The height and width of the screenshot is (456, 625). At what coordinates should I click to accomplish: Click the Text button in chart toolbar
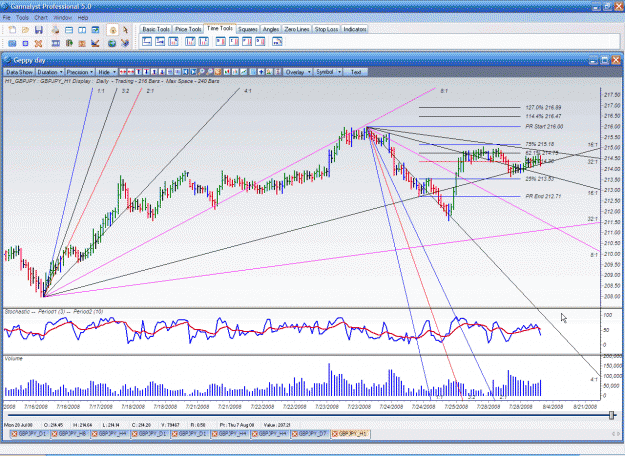tap(356, 72)
